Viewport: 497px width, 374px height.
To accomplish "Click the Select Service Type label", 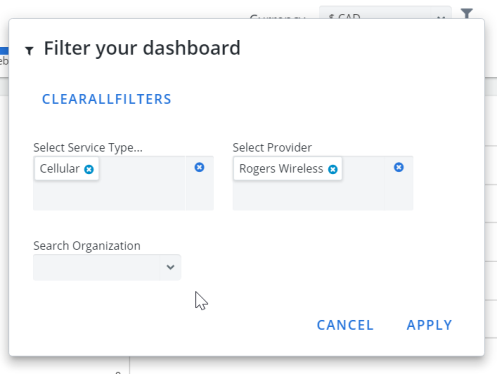I will point(88,148).
